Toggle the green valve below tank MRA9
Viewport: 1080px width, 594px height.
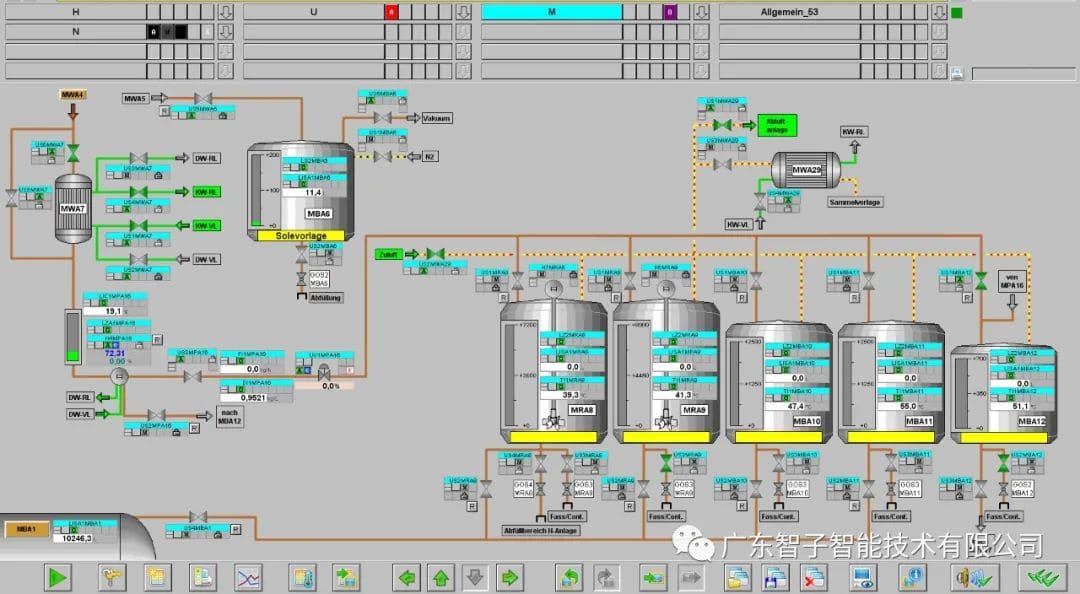point(666,464)
